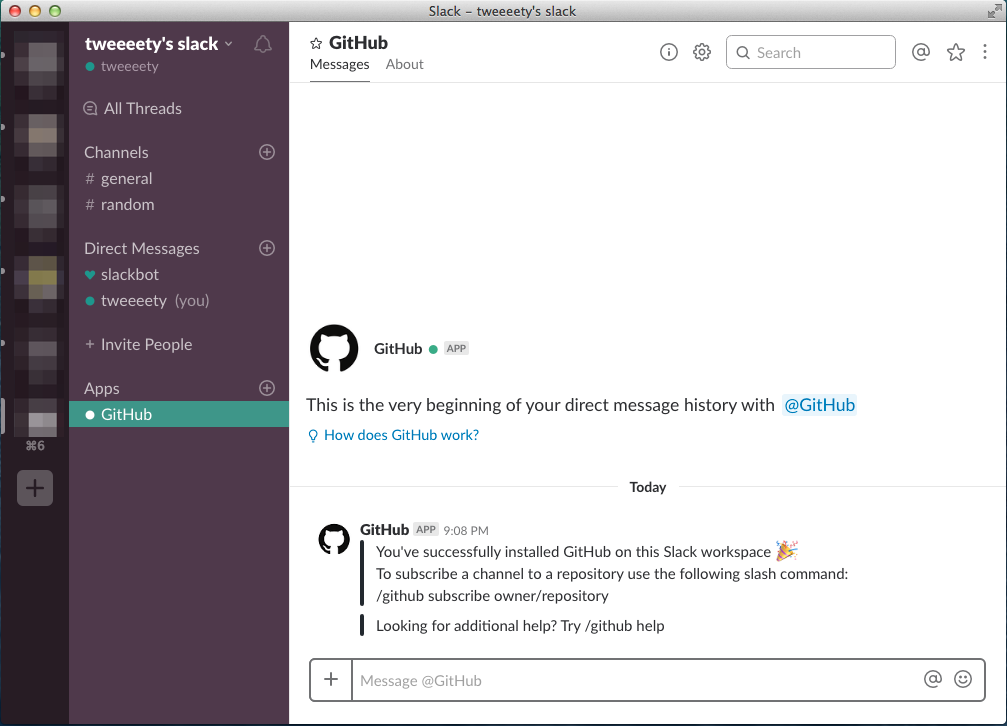The height and width of the screenshot is (726, 1007).
Task: Start a new direct message using plus icon
Action: tap(267, 248)
